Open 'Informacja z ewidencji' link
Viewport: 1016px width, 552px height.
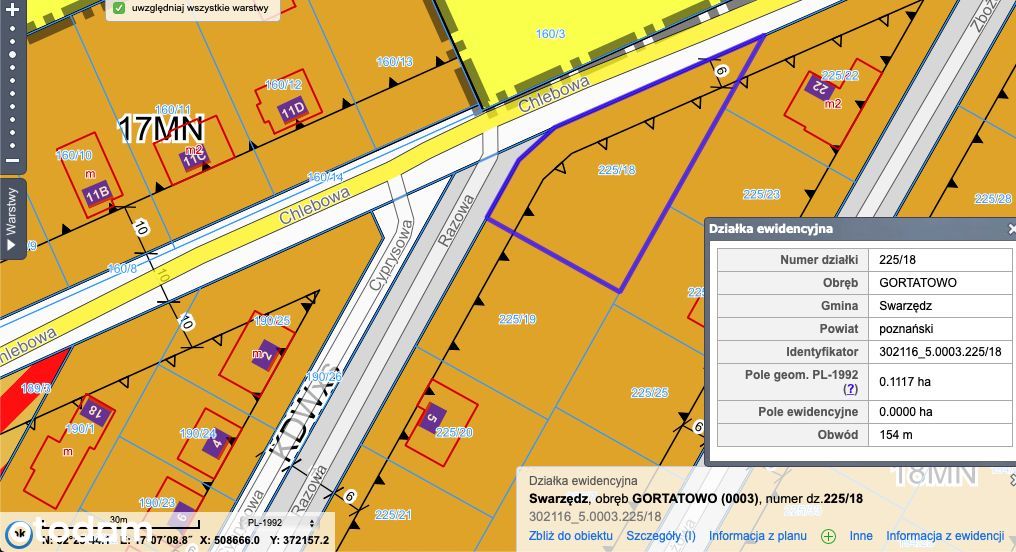[x=945, y=536]
